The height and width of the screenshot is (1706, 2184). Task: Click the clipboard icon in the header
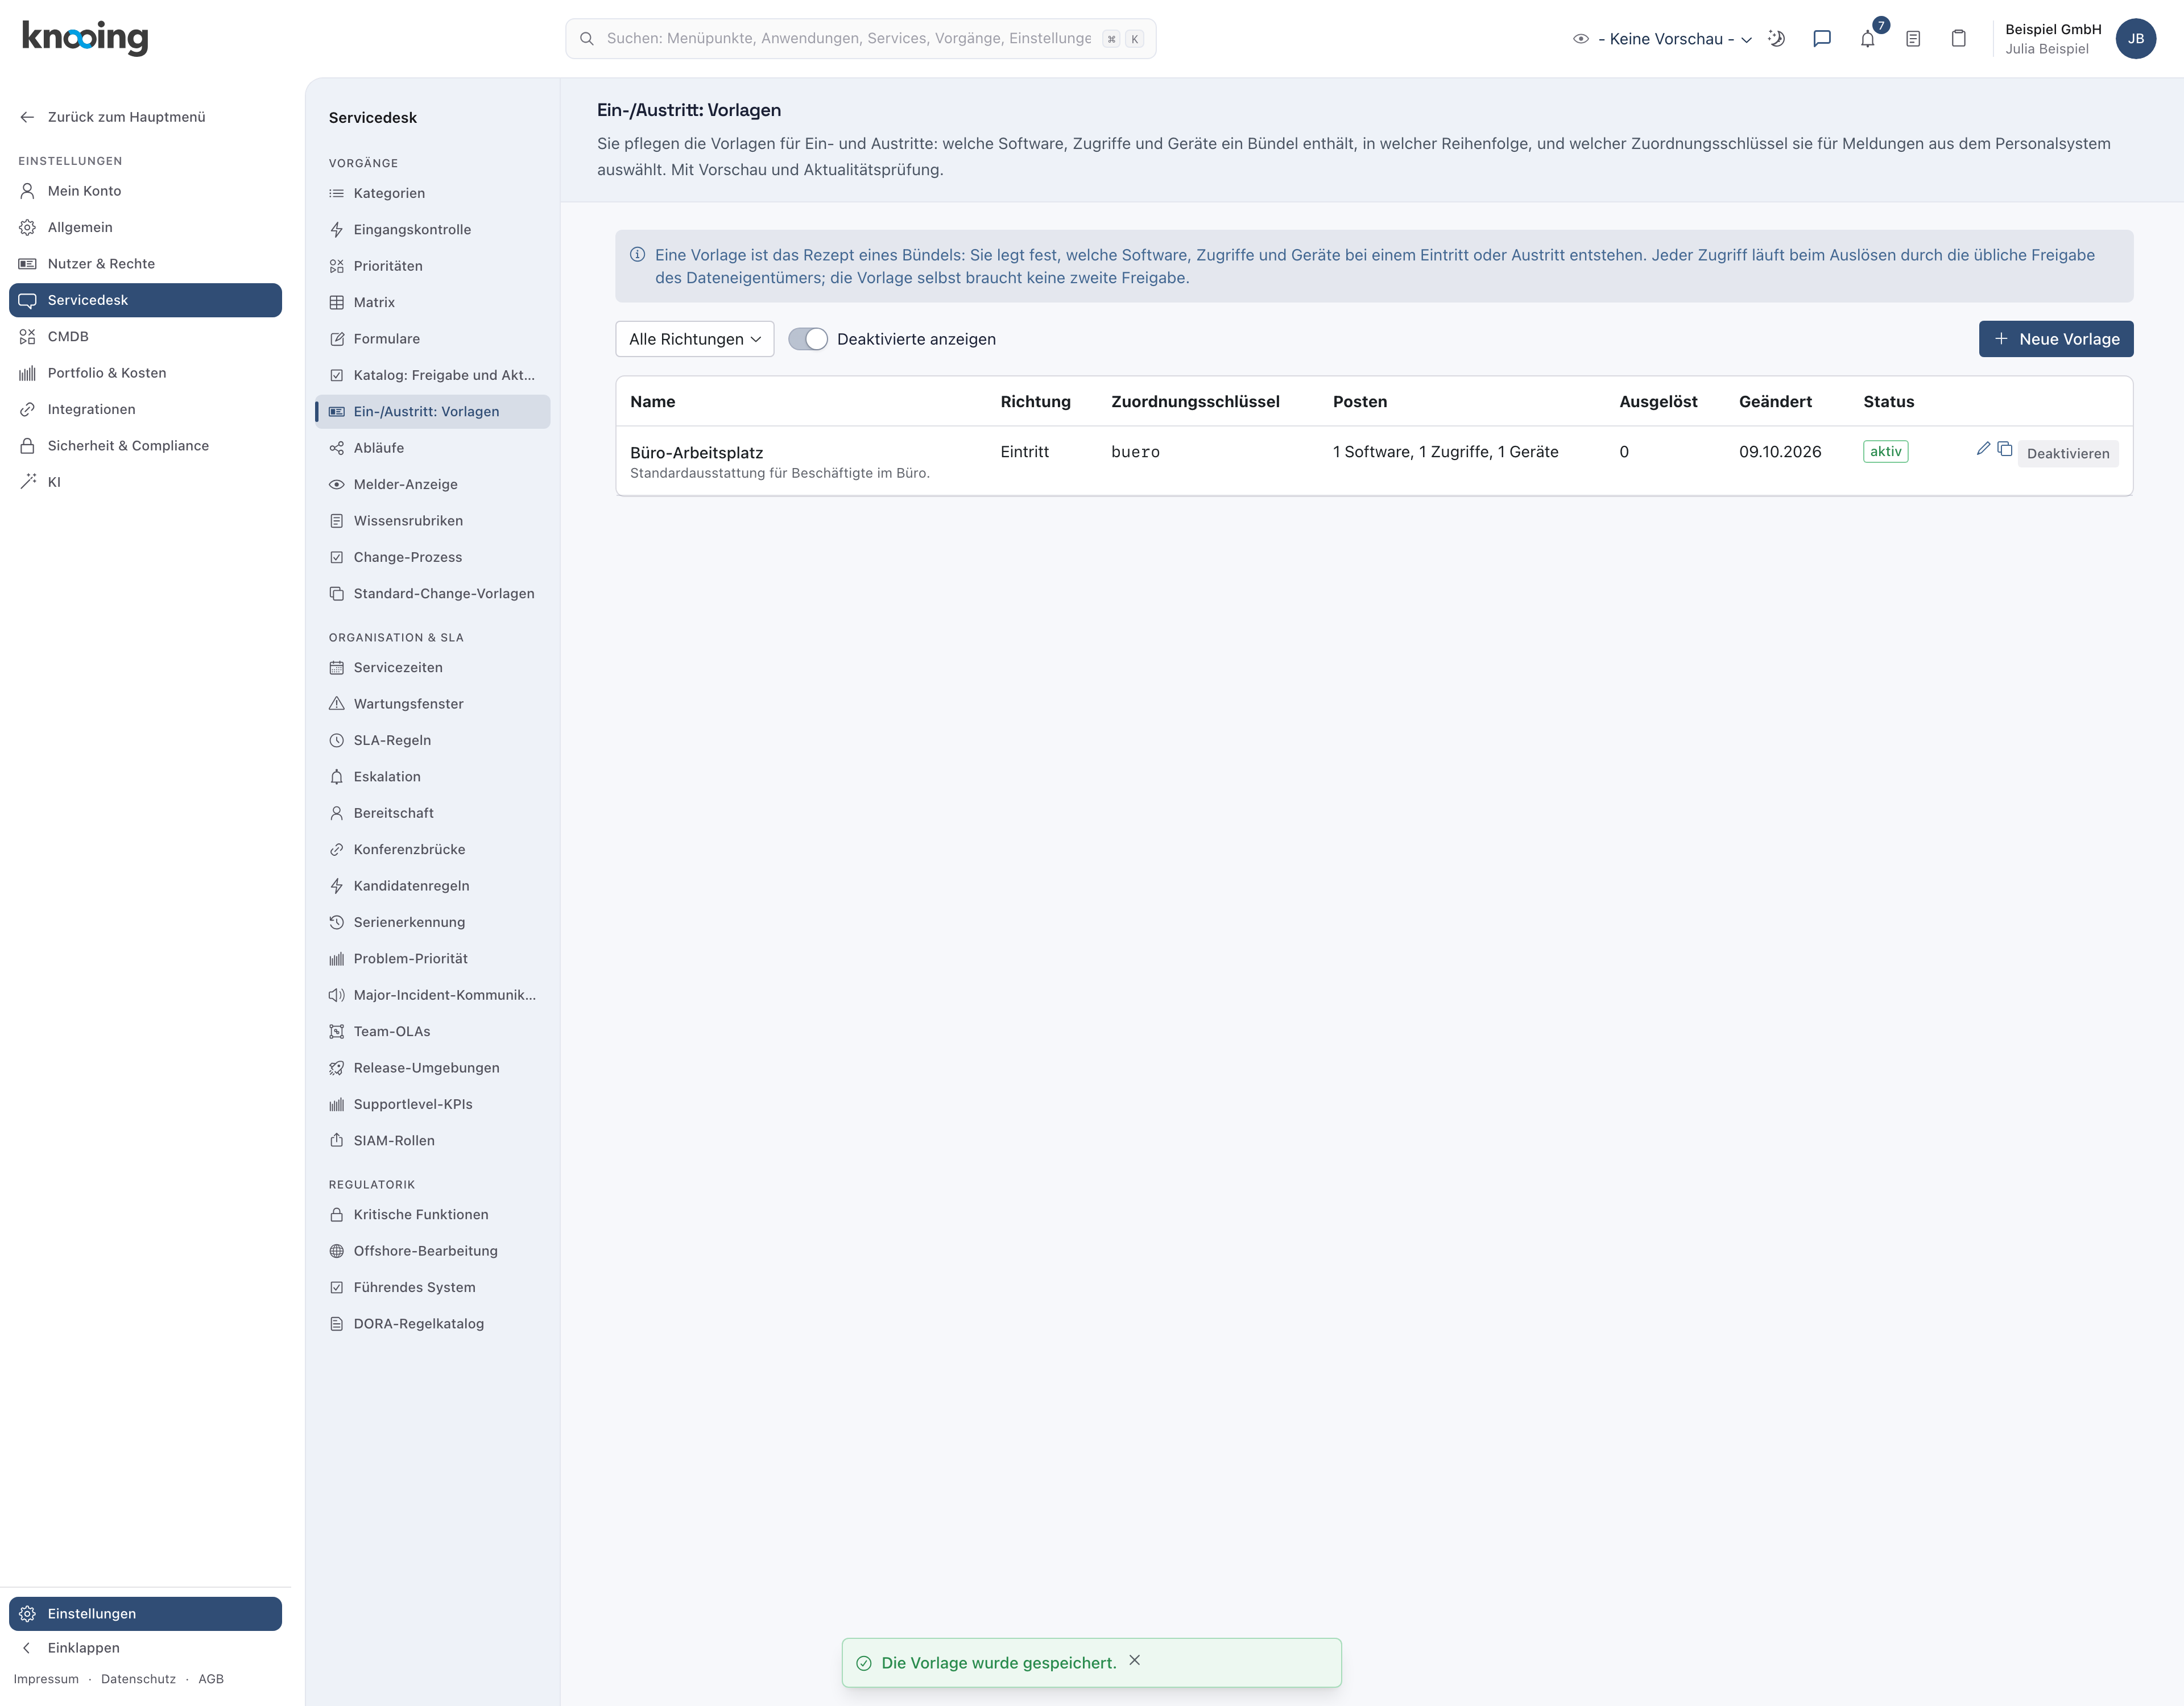click(x=1958, y=39)
